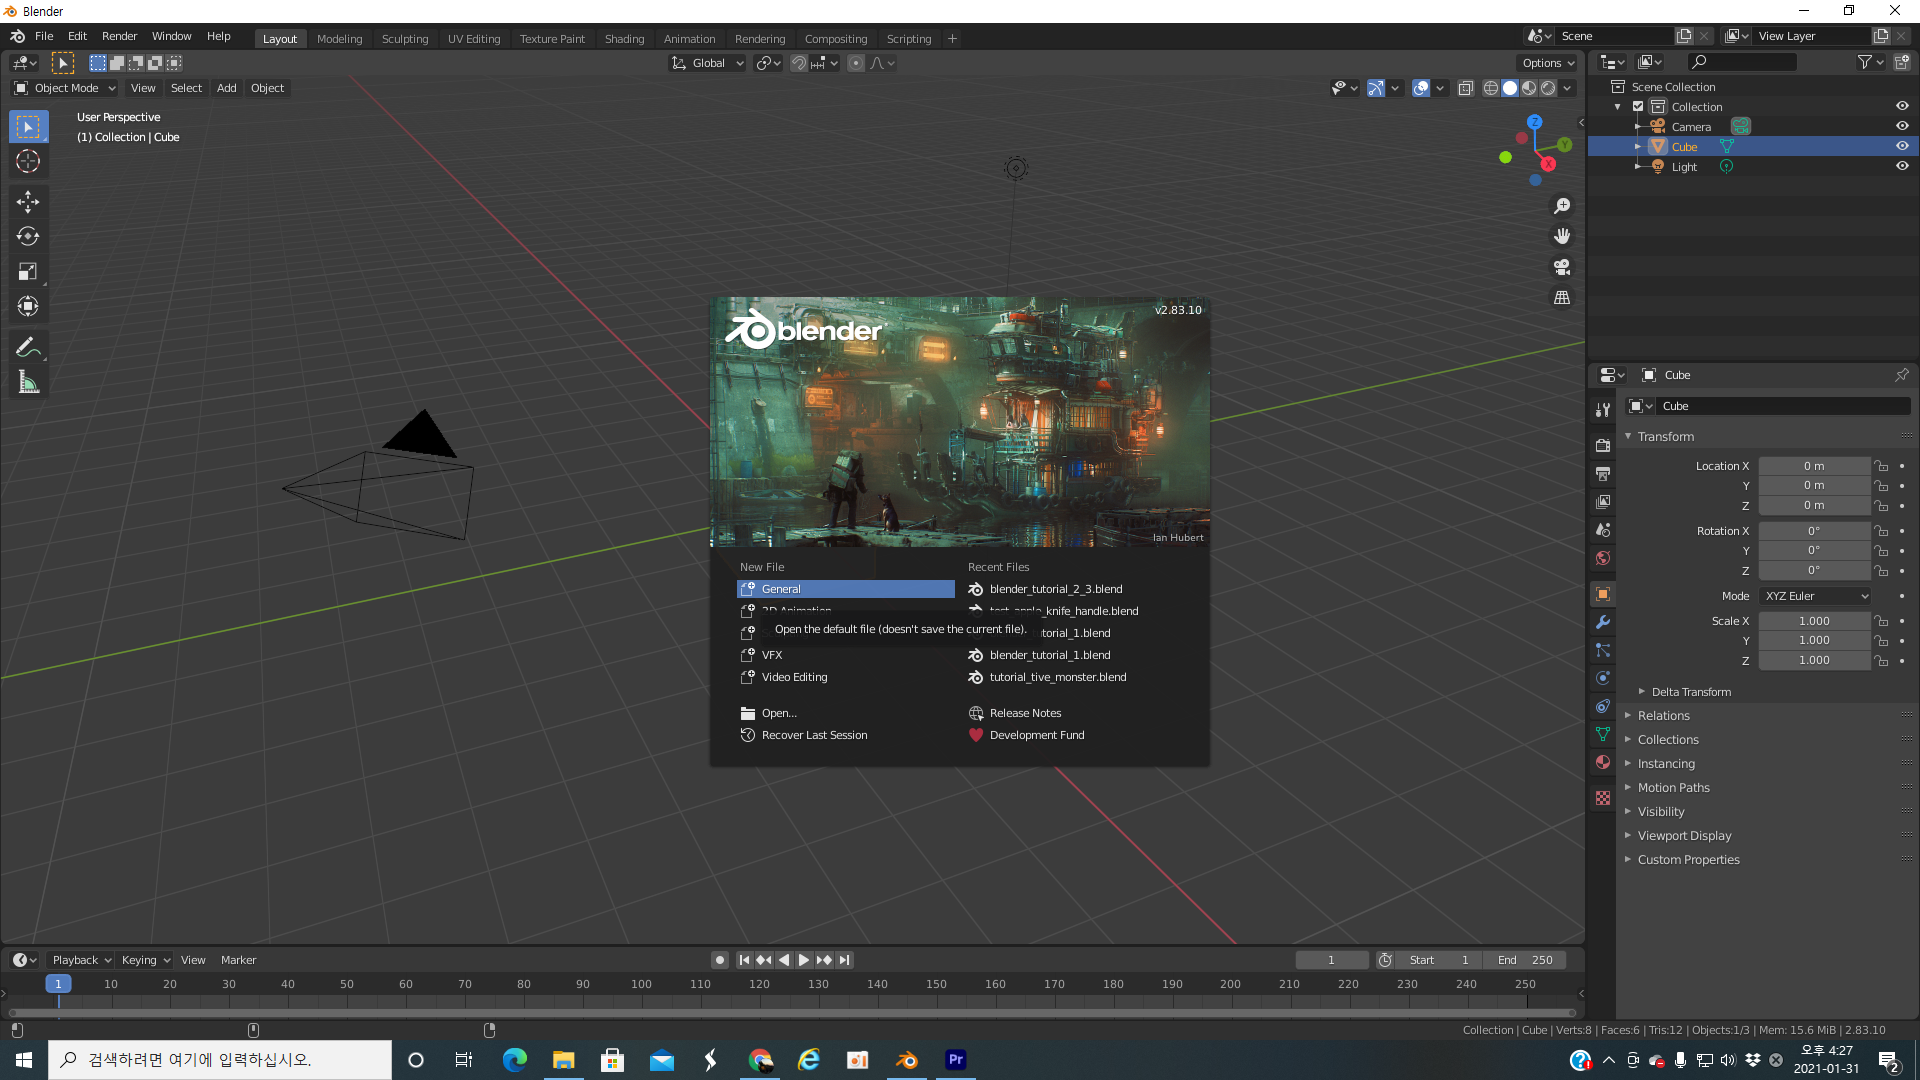This screenshot has height=1080, width=1920.
Task: Toggle visibility of the Light object
Action: [1902, 166]
